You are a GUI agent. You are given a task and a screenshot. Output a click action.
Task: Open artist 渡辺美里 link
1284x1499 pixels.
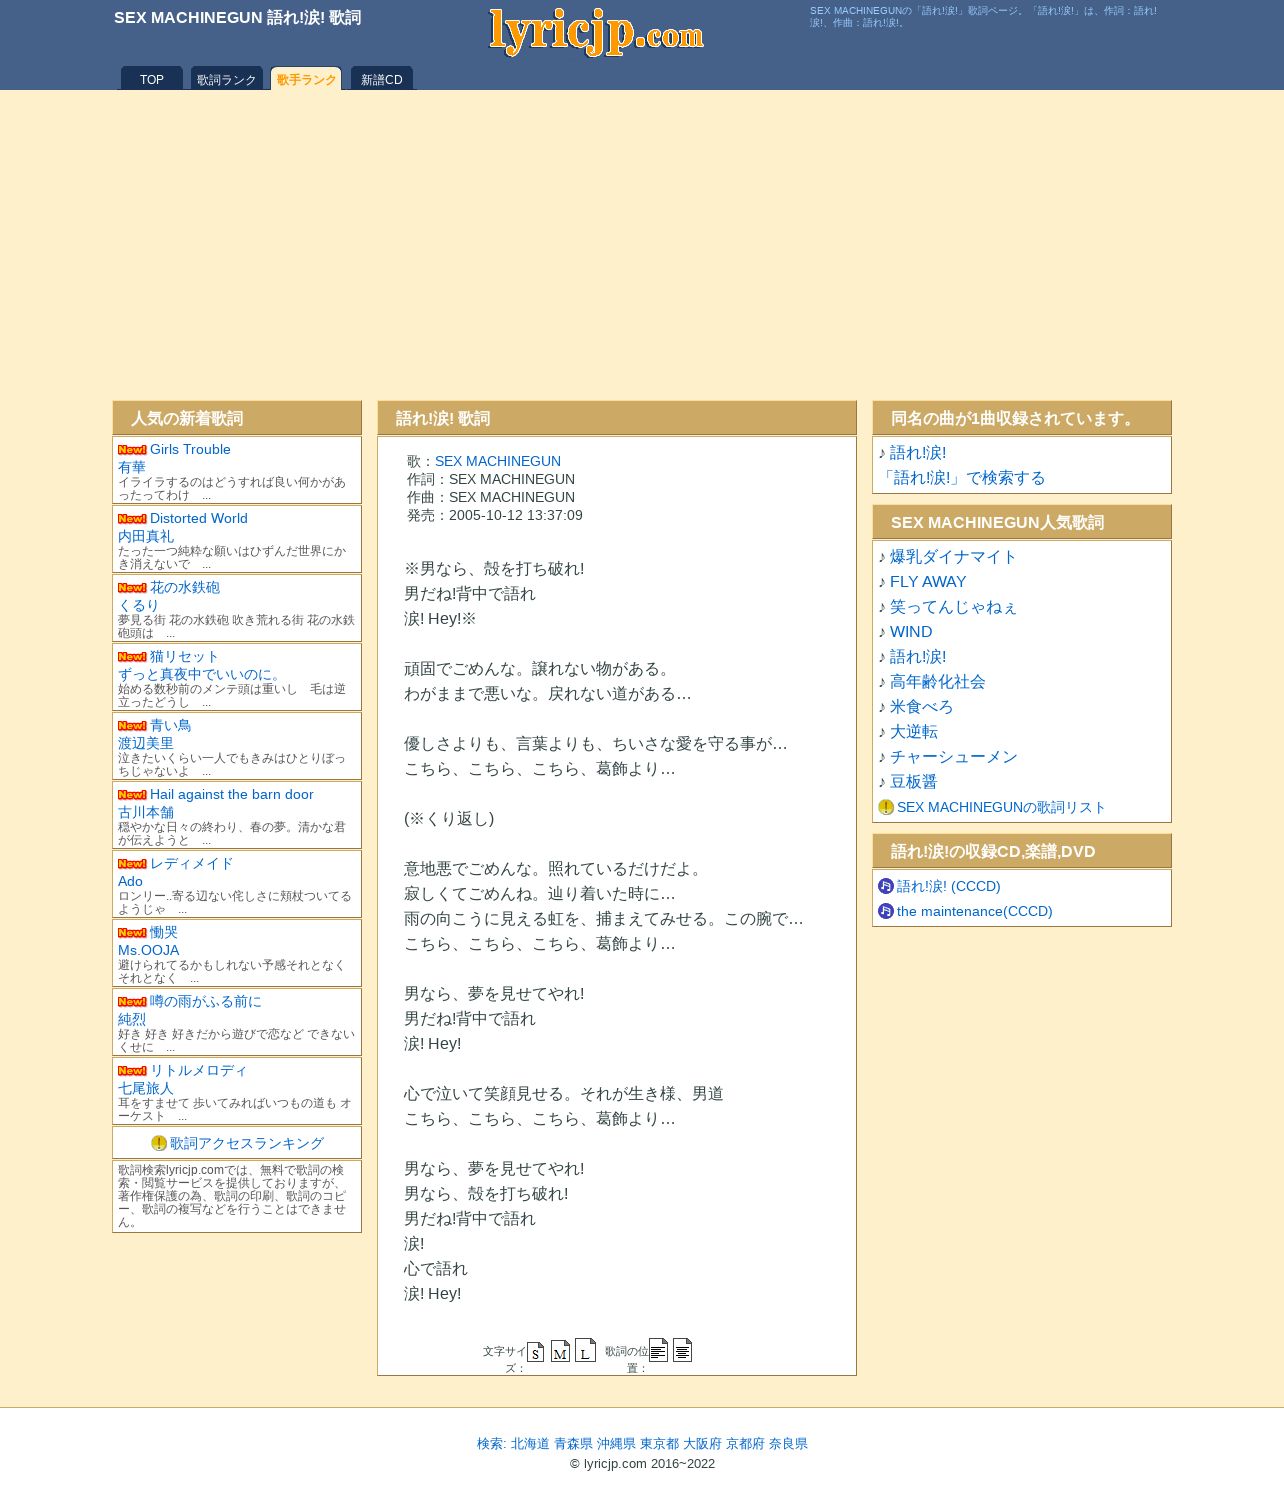click(146, 743)
